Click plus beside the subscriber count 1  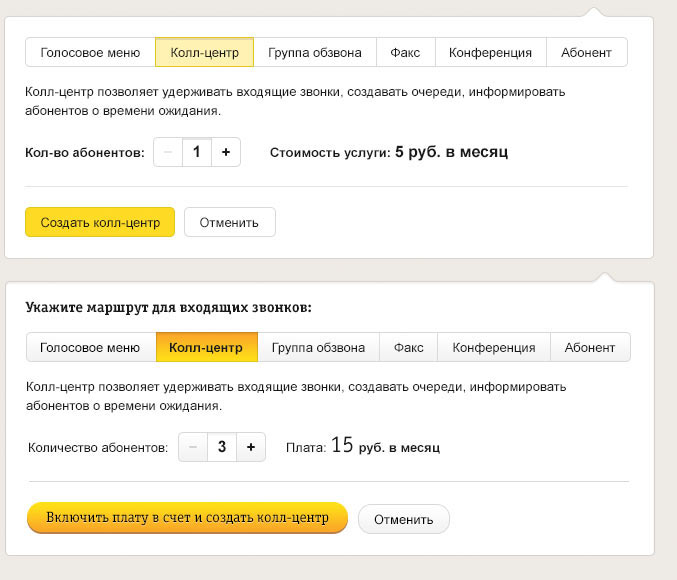click(x=226, y=152)
